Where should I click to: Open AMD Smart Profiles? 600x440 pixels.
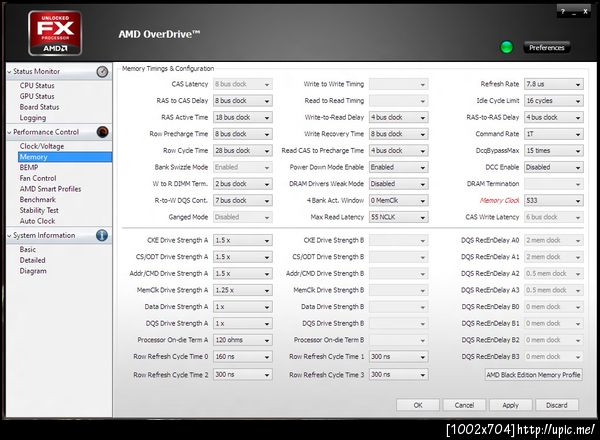tap(51, 189)
